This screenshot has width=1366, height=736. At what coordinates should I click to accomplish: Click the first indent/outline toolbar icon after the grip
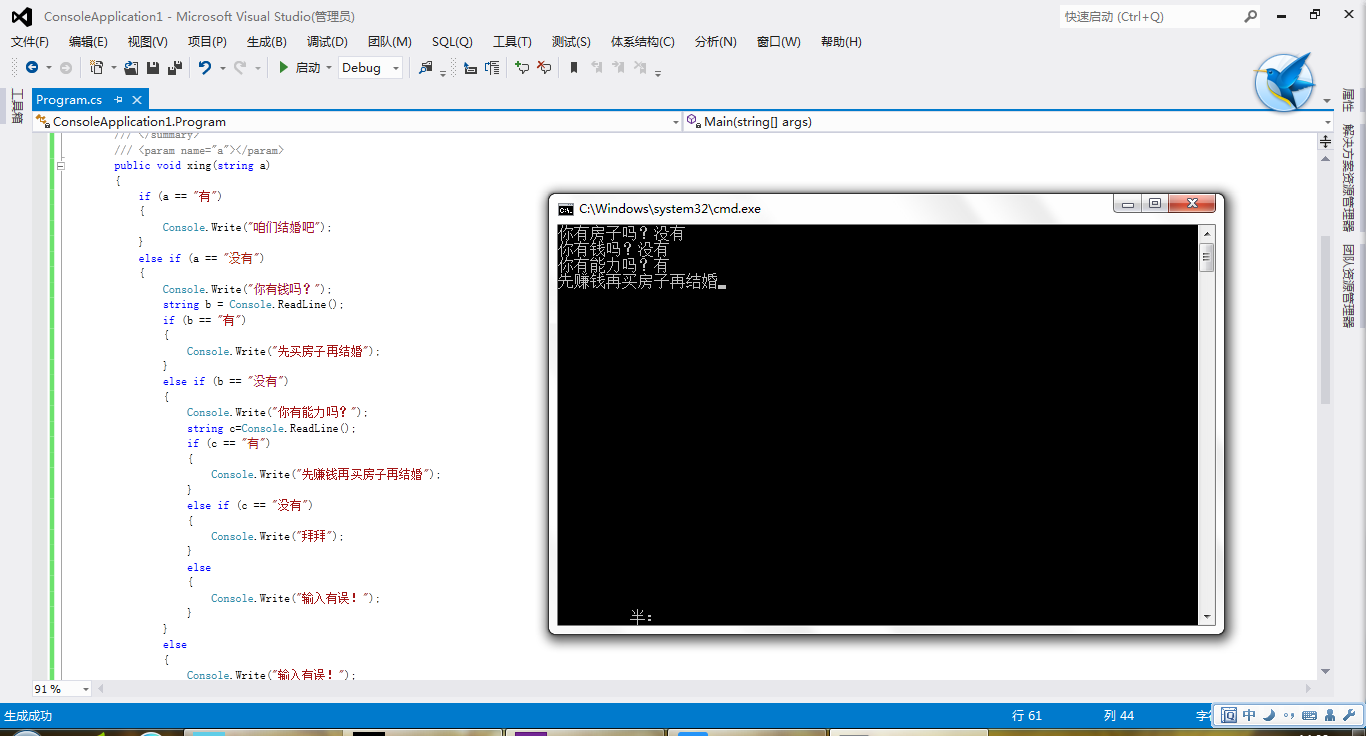tap(470, 68)
